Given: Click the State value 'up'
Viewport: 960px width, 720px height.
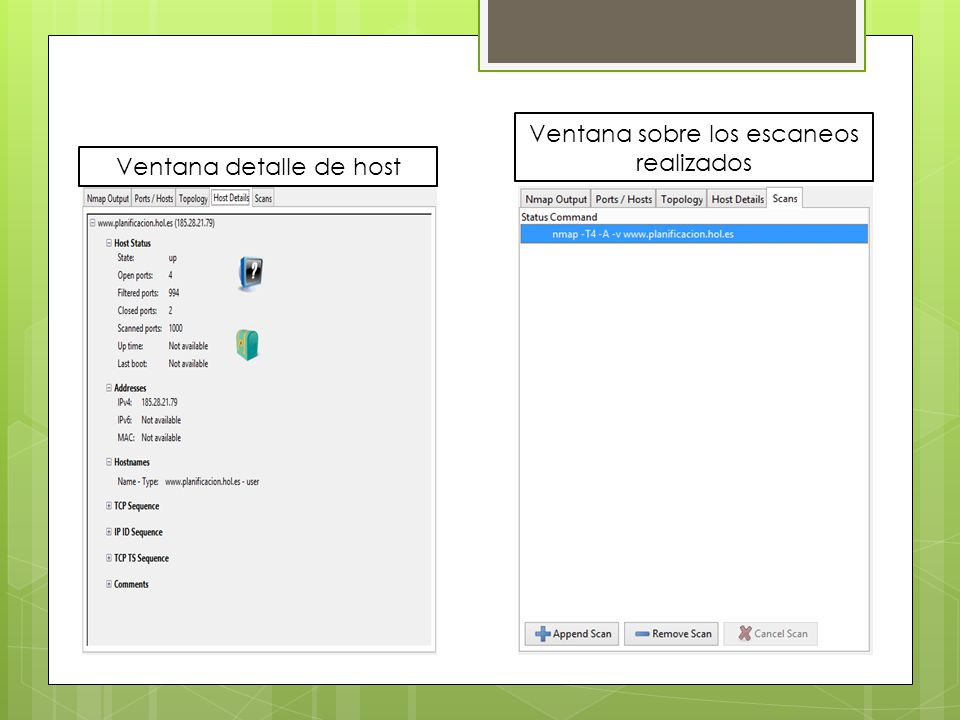Looking at the screenshot, I should coord(173,258).
